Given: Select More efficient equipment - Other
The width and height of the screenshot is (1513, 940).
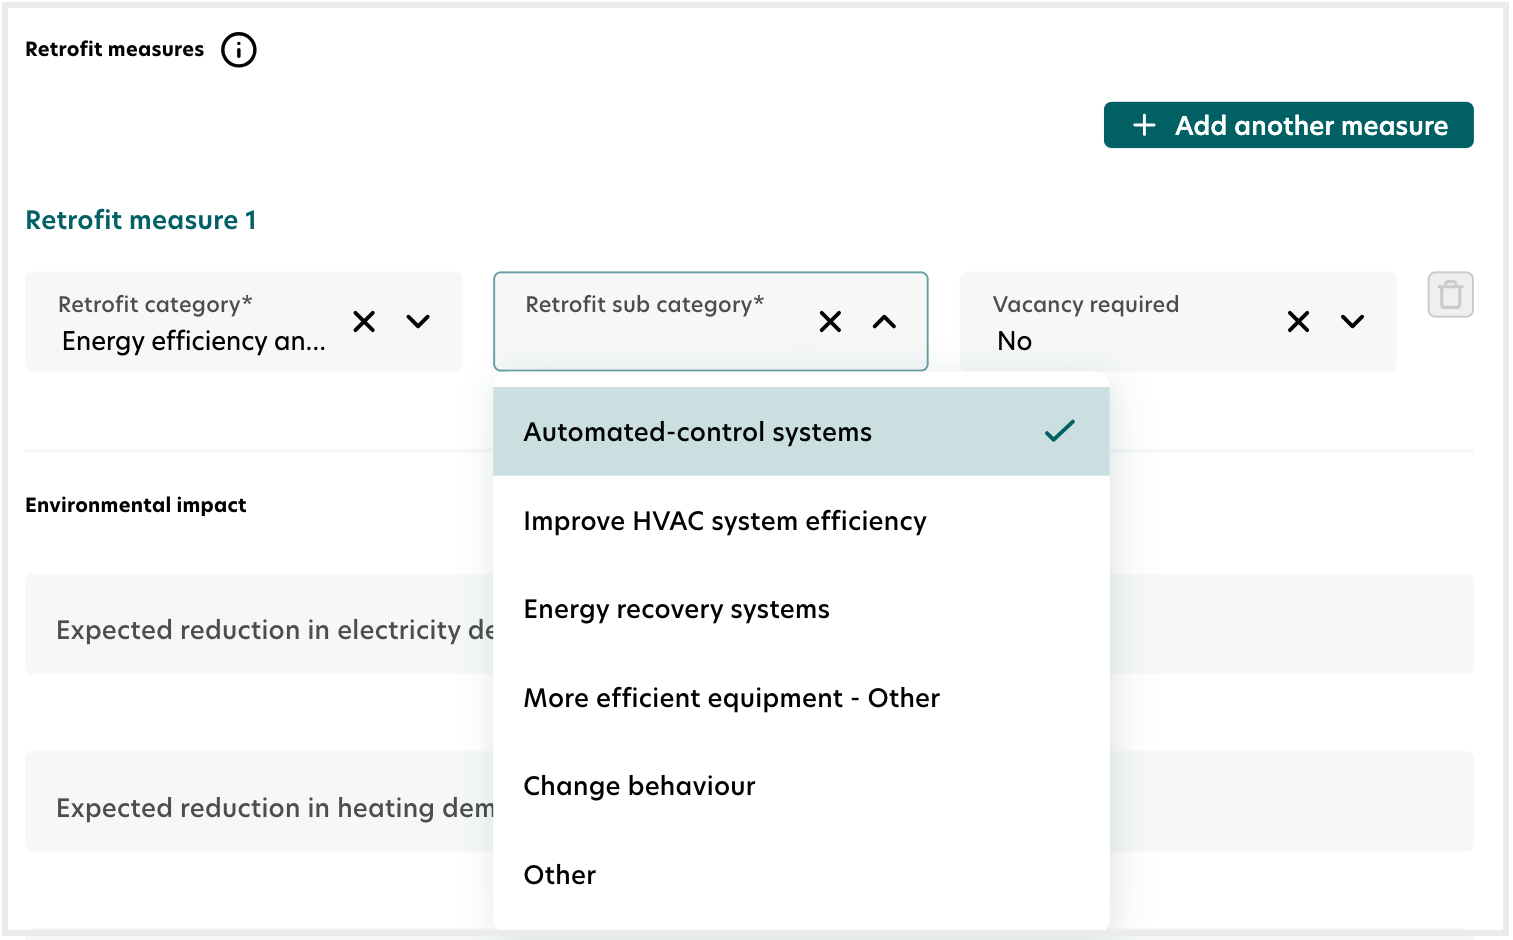Looking at the screenshot, I should point(801,698).
